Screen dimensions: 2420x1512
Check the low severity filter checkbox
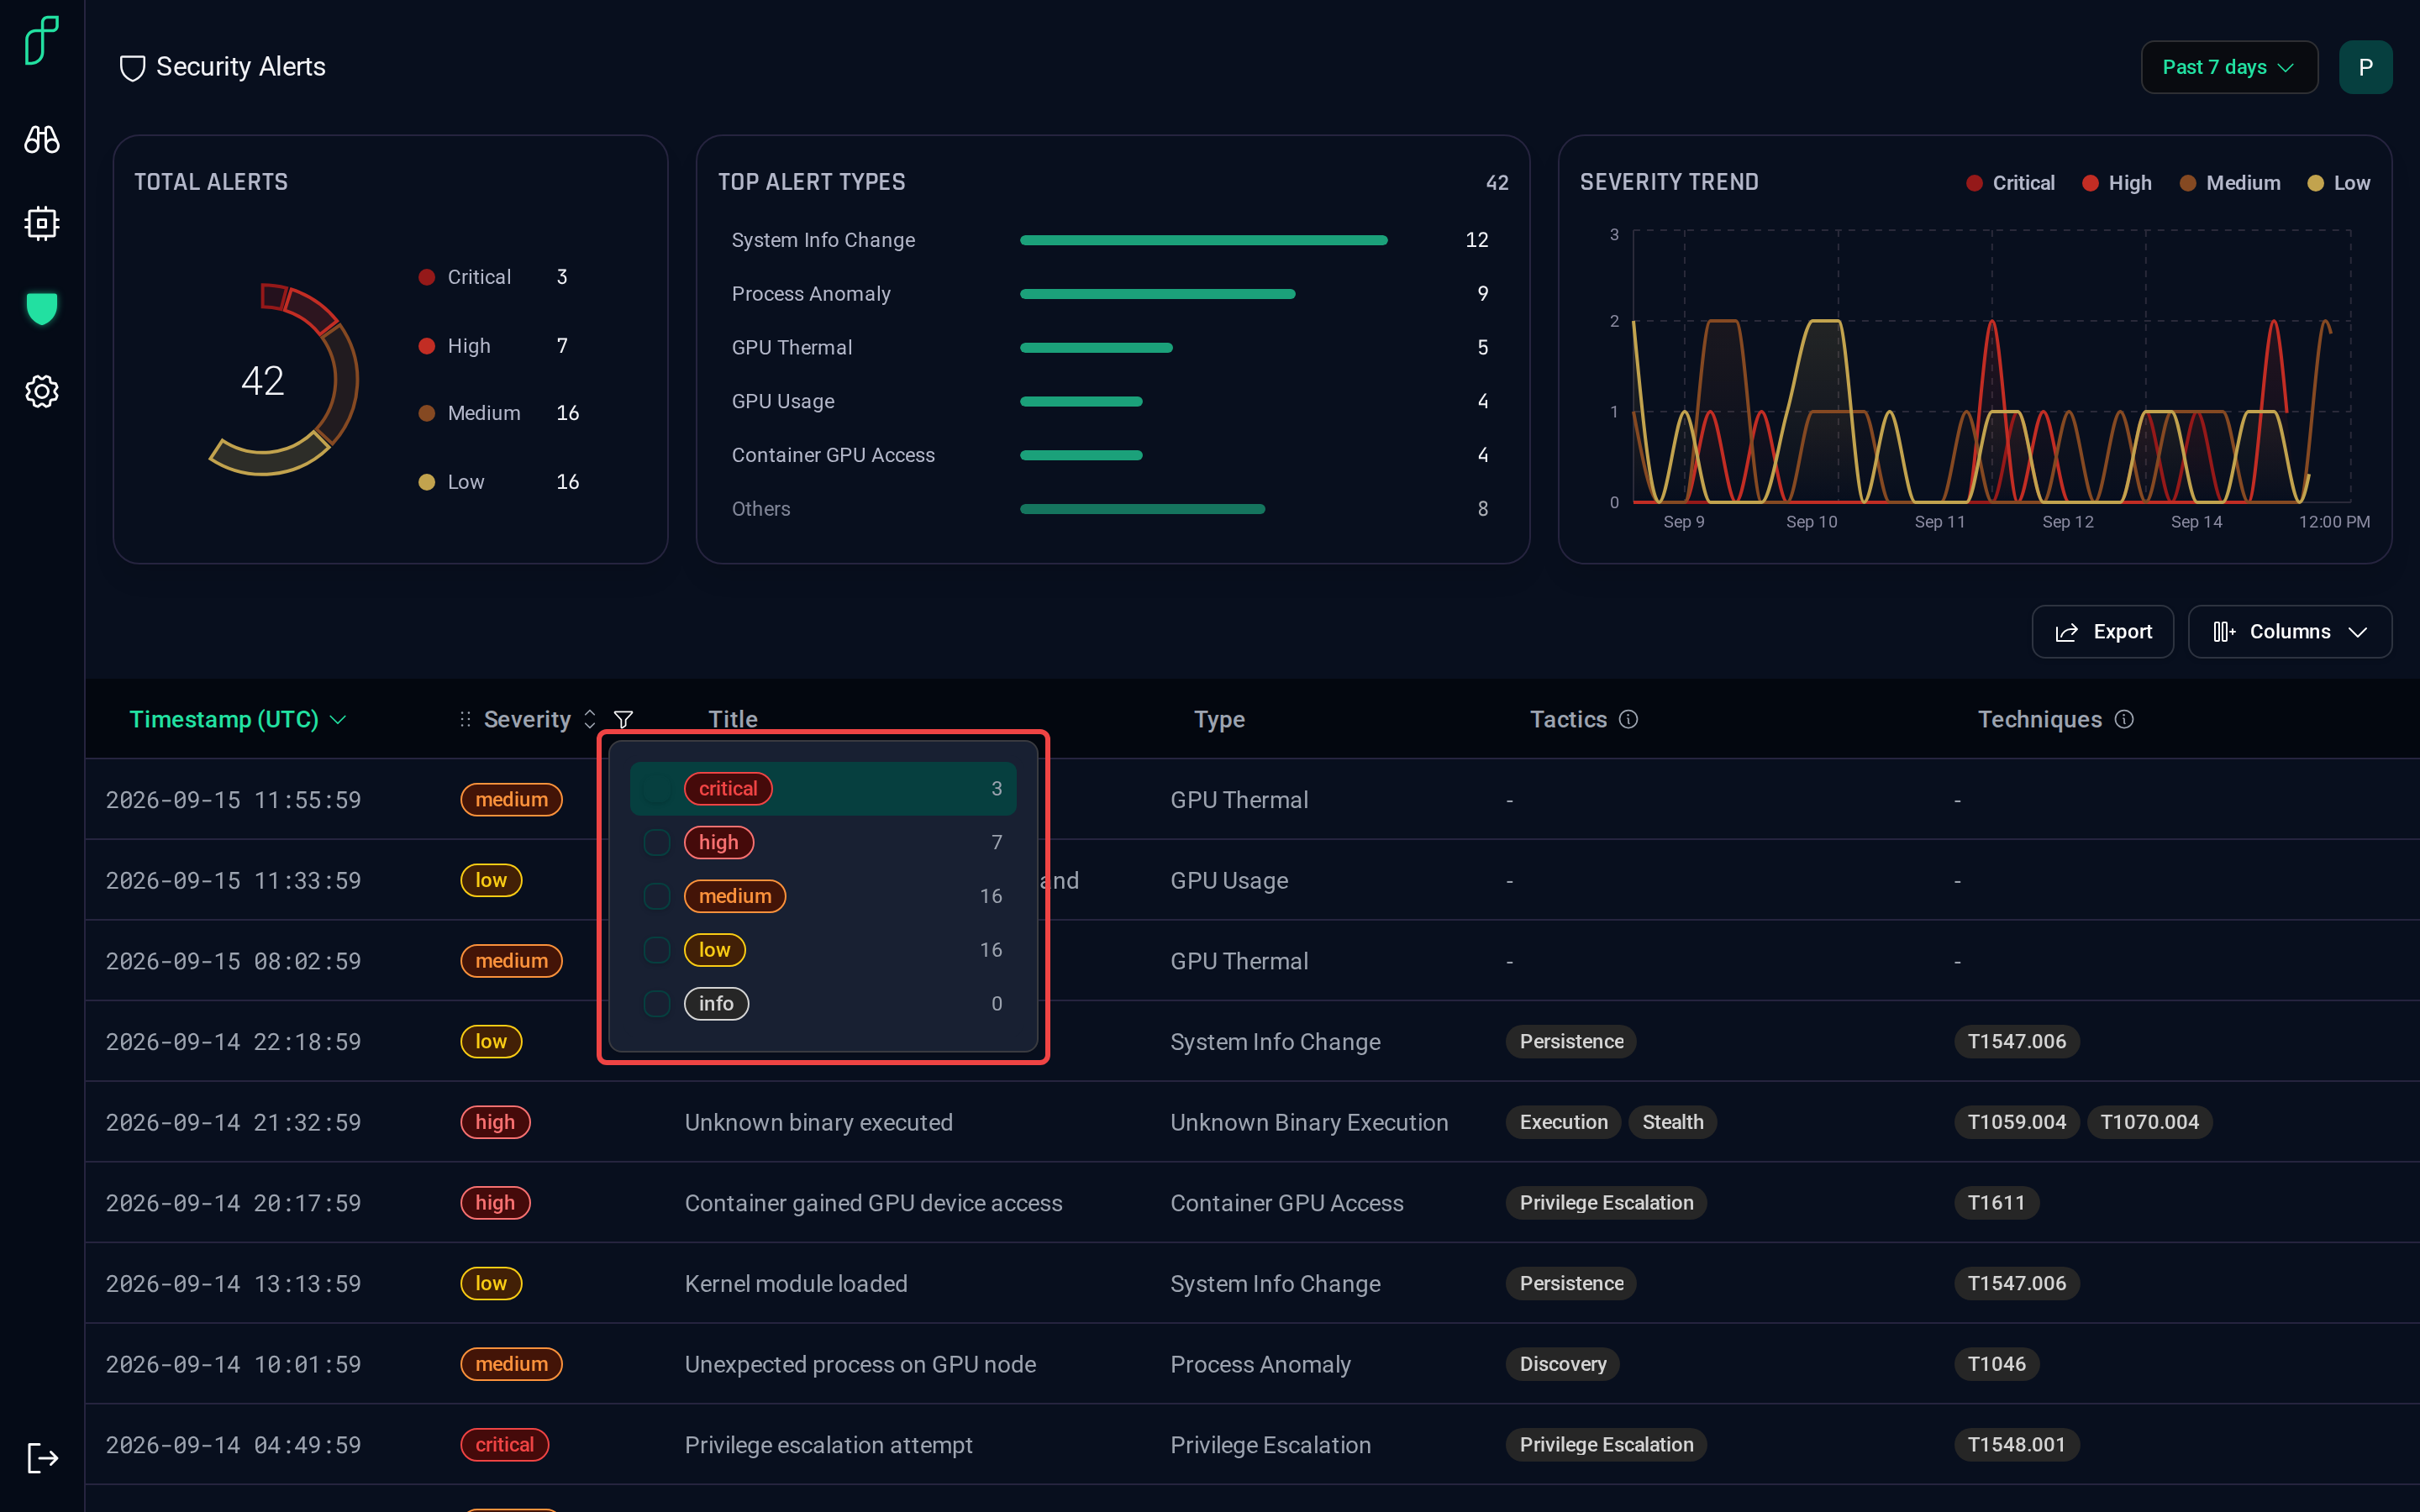[x=657, y=950]
